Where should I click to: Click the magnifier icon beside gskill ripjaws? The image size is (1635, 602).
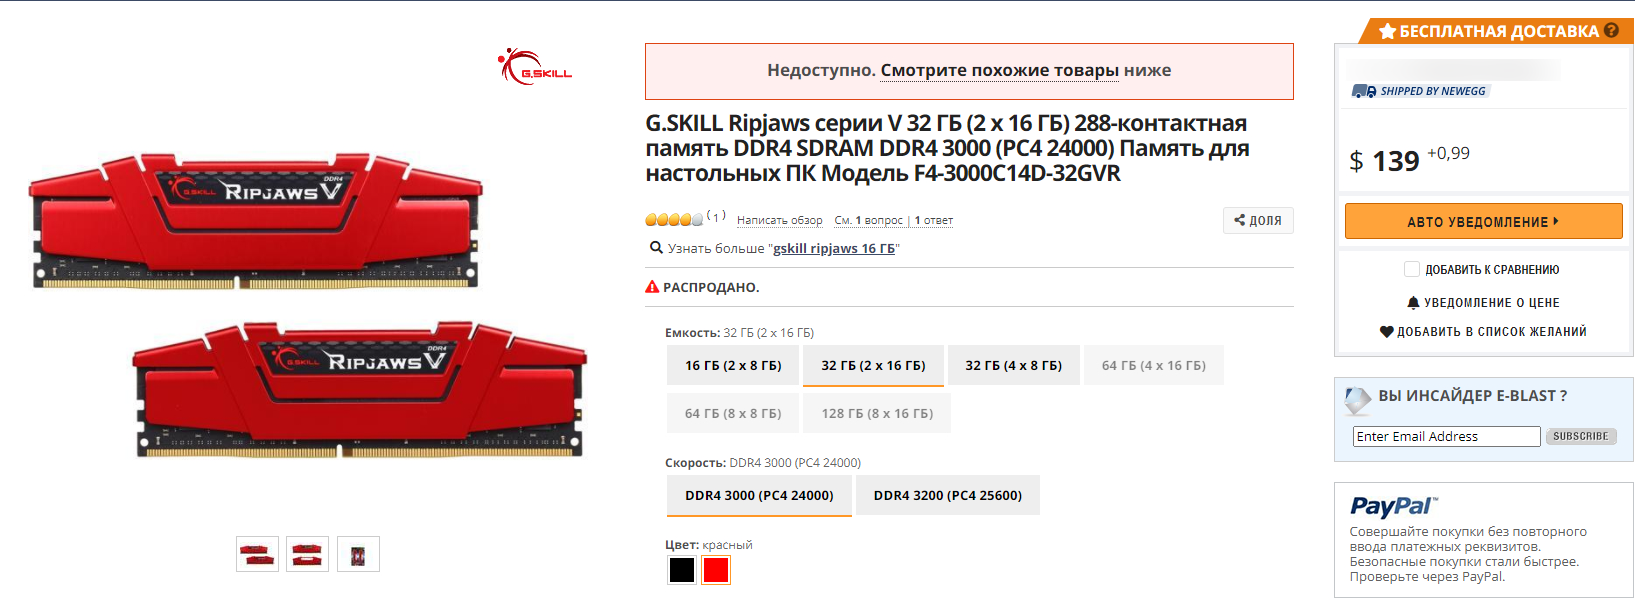coord(656,248)
